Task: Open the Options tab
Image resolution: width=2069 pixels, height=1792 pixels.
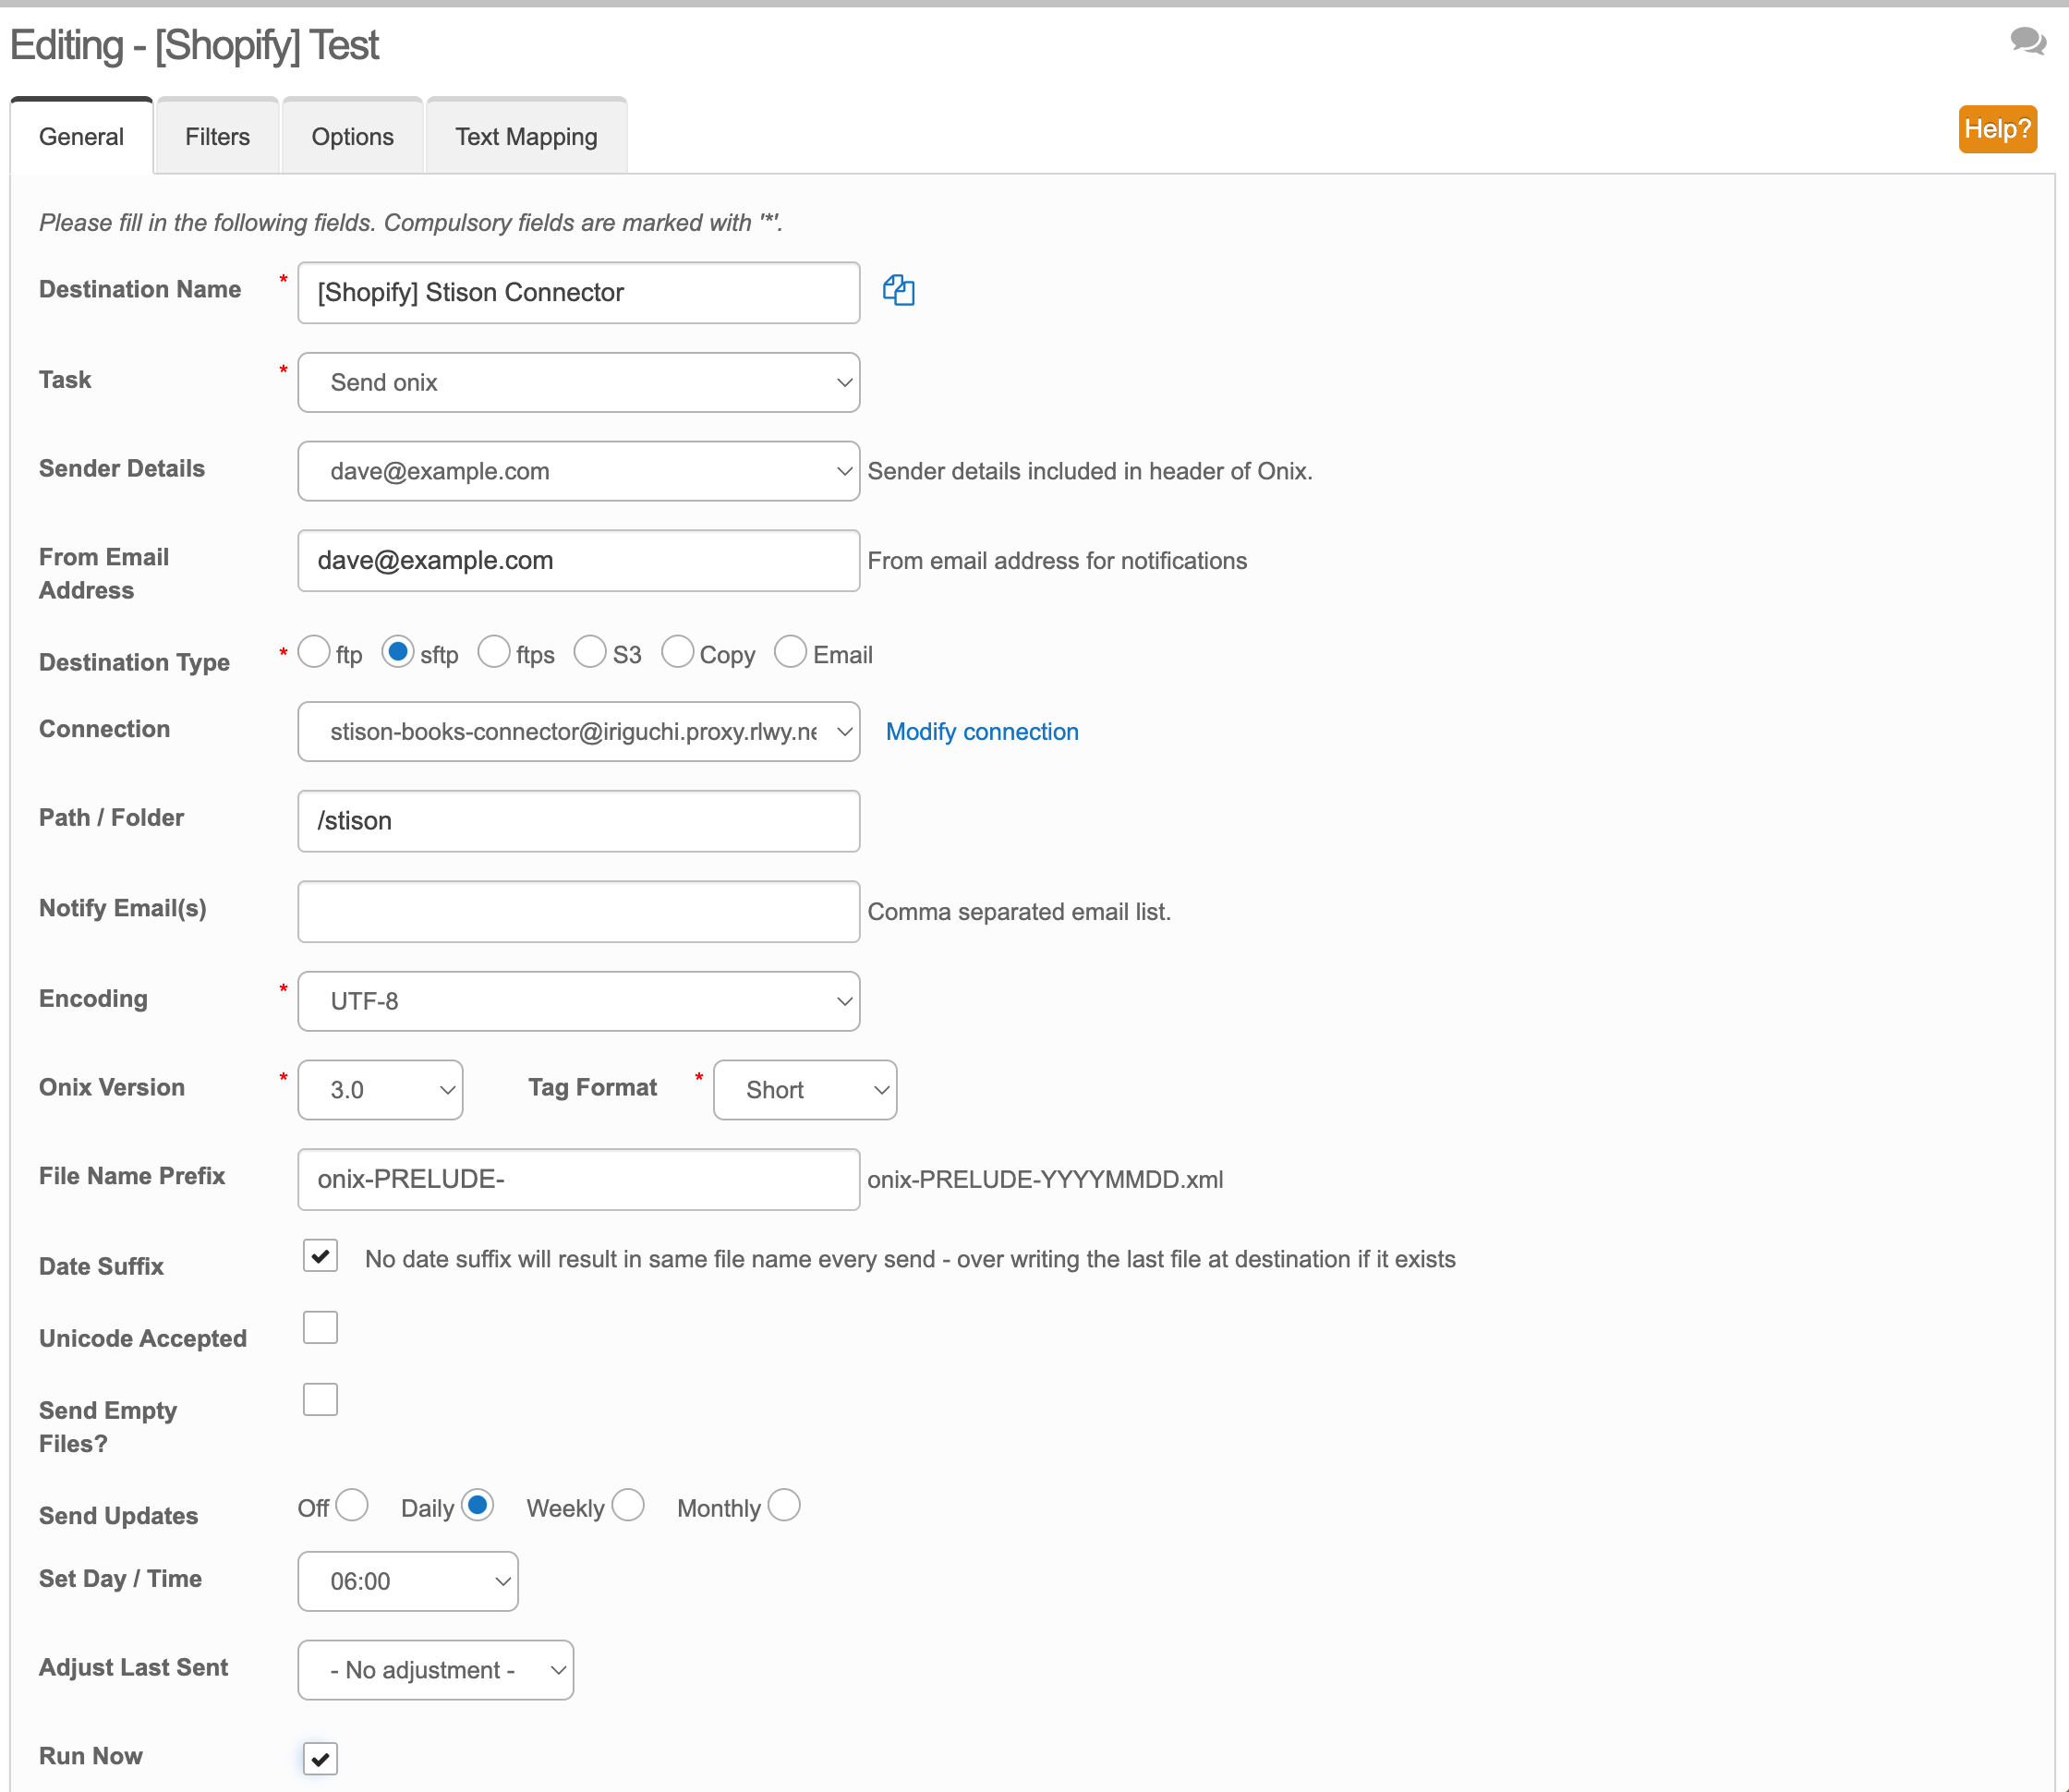Action: (x=353, y=137)
